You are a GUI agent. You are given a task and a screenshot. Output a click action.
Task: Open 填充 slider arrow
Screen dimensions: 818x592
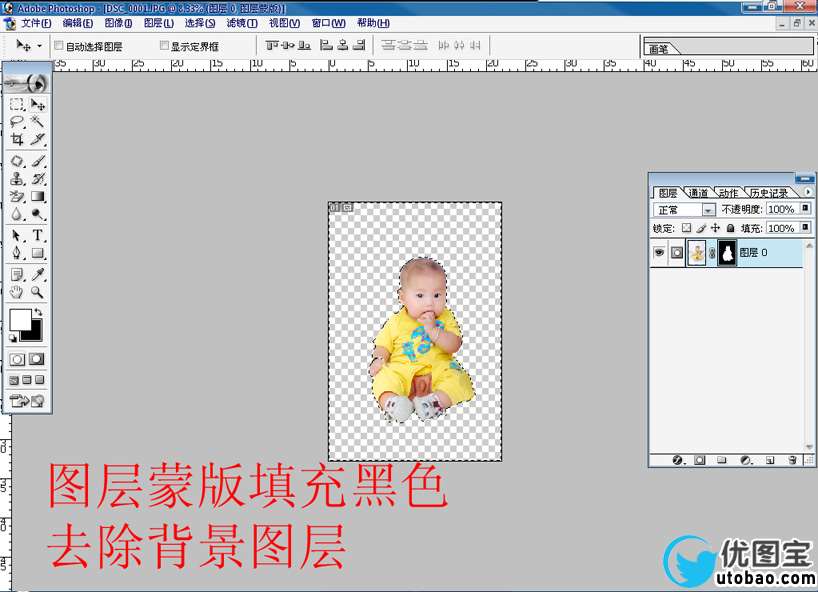click(x=805, y=228)
